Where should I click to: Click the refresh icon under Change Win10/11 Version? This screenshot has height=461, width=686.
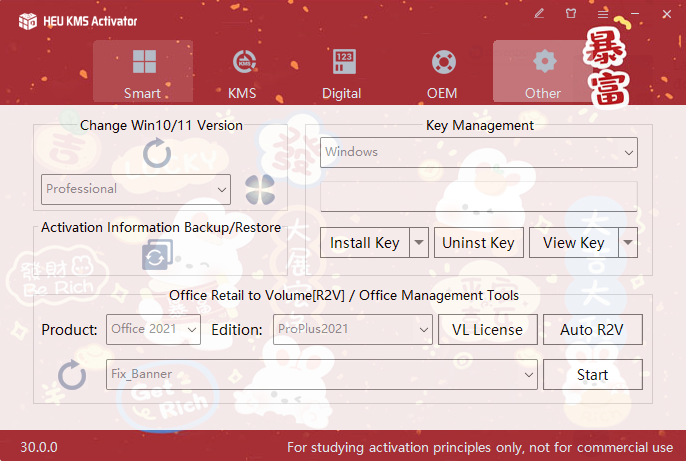point(157,153)
